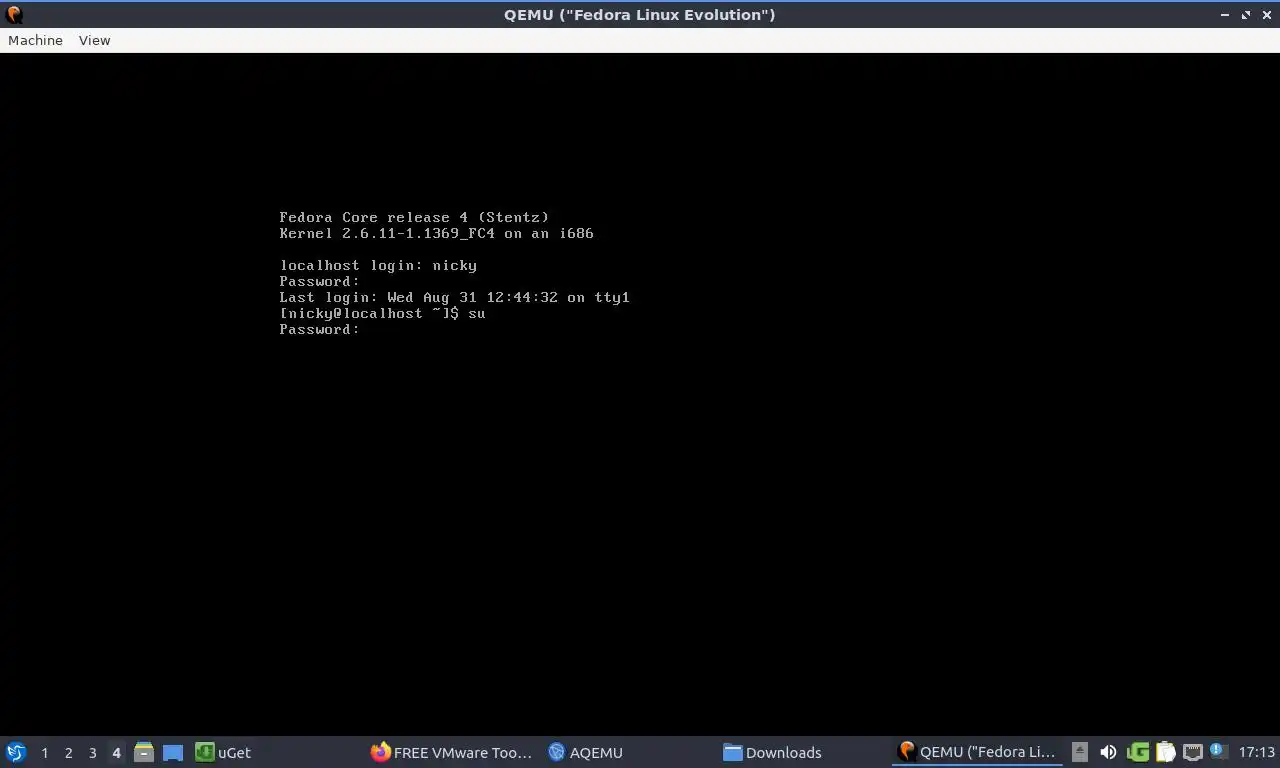Click the 'localhost login: nicky' line
1280x768 pixels.
coord(378,265)
